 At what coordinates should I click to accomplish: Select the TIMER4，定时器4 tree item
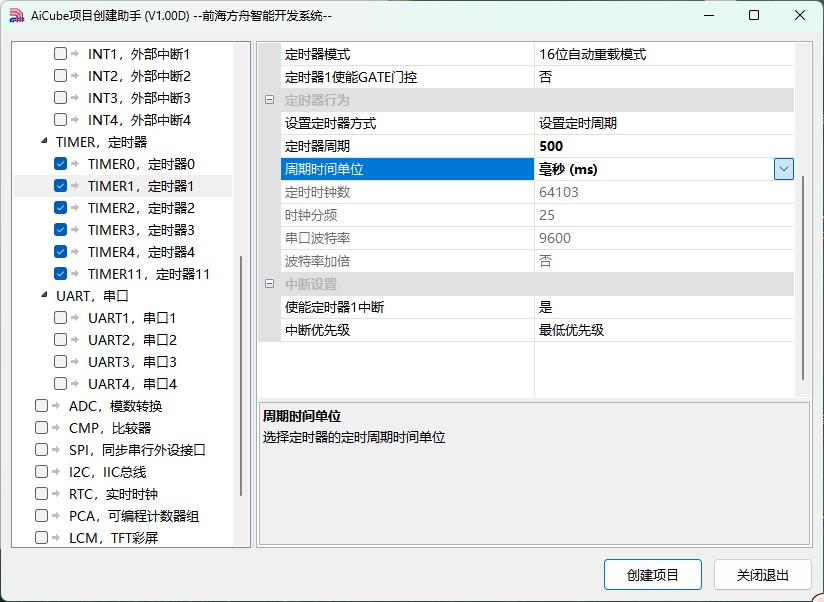(x=141, y=252)
